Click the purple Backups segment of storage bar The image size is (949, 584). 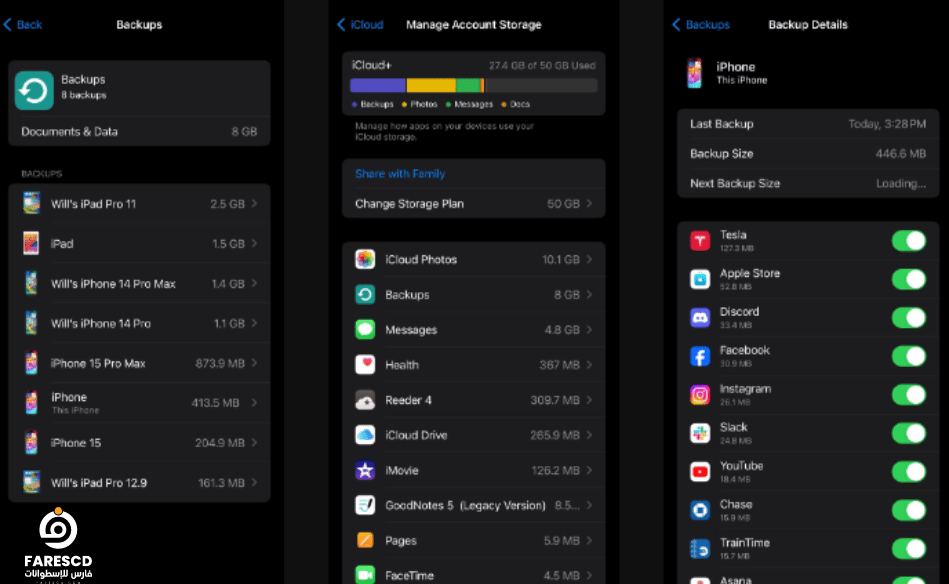[x=378, y=85]
